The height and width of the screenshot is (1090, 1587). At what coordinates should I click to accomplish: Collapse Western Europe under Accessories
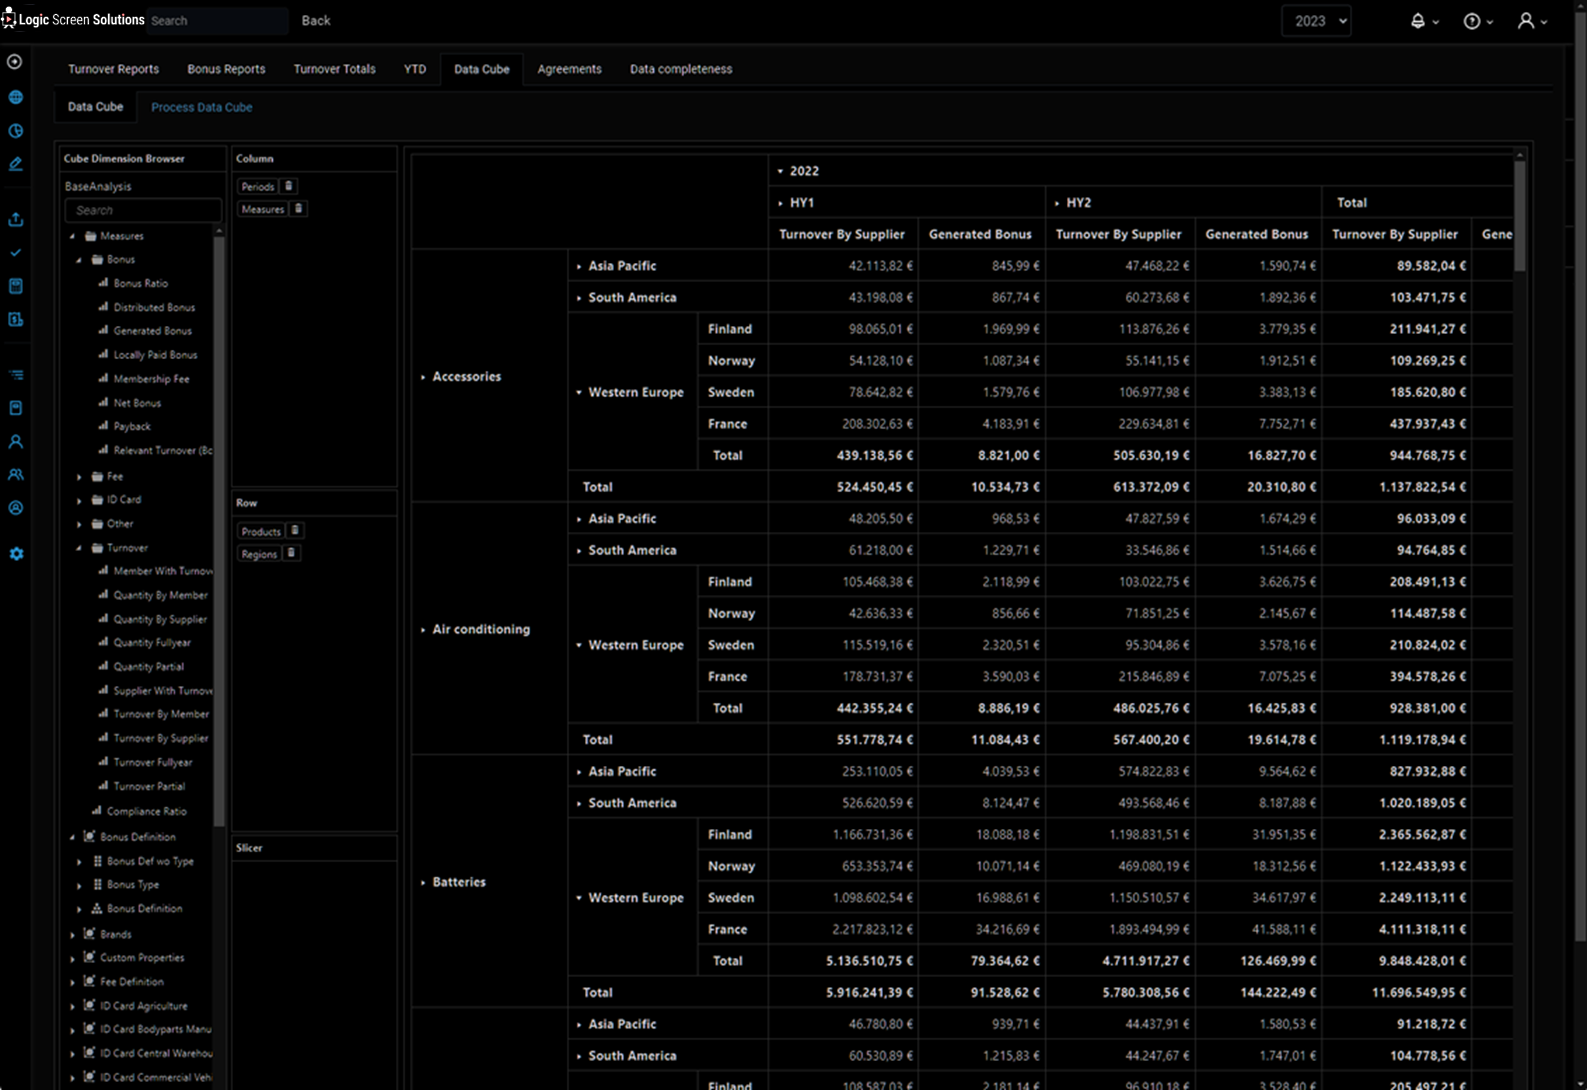pyautogui.click(x=579, y=392)
